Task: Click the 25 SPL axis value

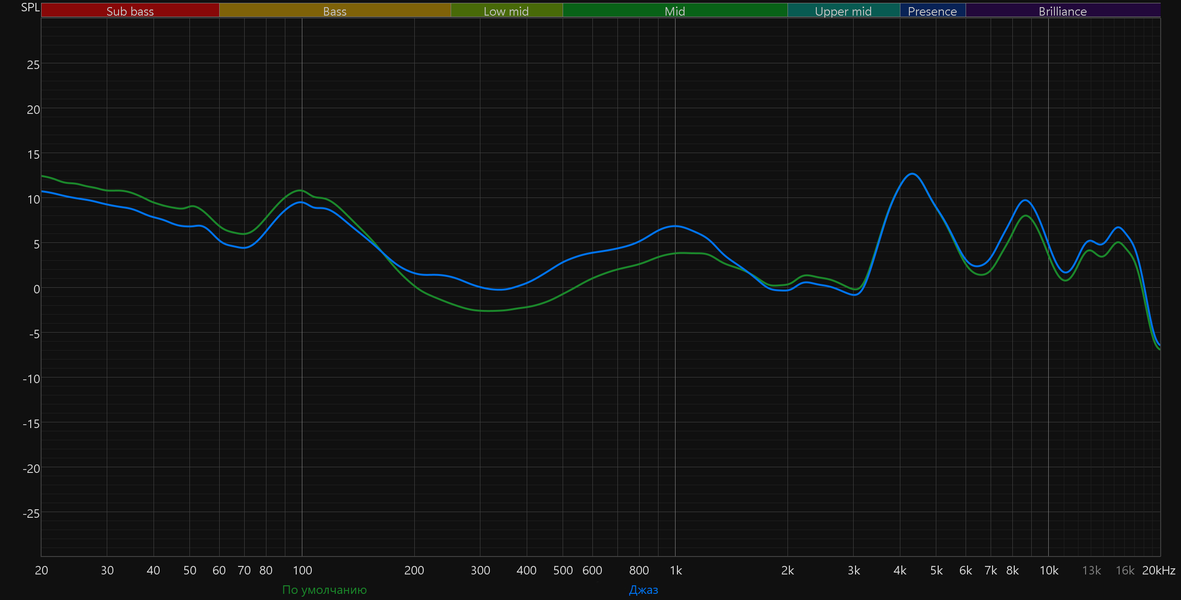Action: [33, 65]
